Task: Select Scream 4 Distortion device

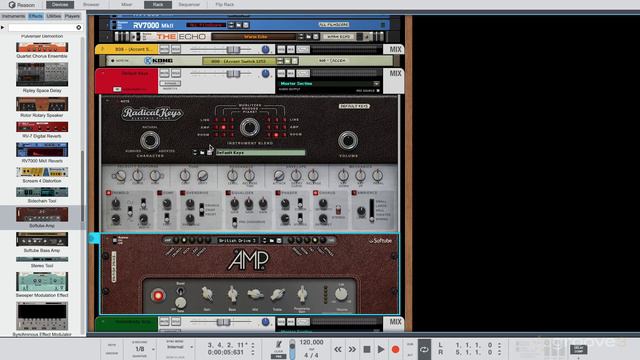Action: (x=42, y=175)
